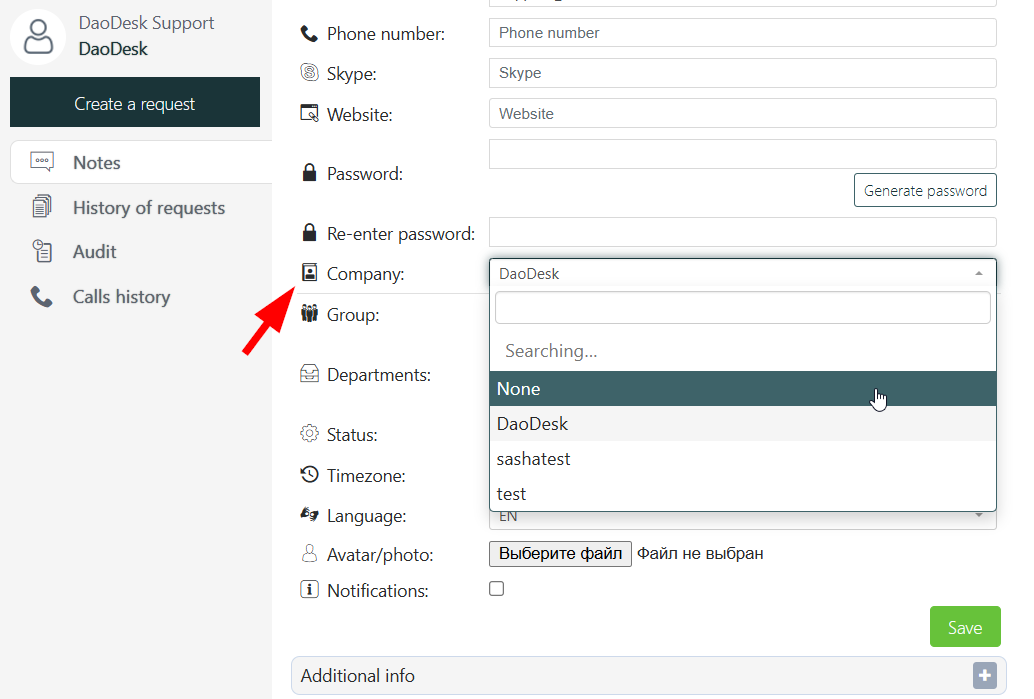
Task: Open the Language dropdown arrow
Action: [x=979, y=516]
